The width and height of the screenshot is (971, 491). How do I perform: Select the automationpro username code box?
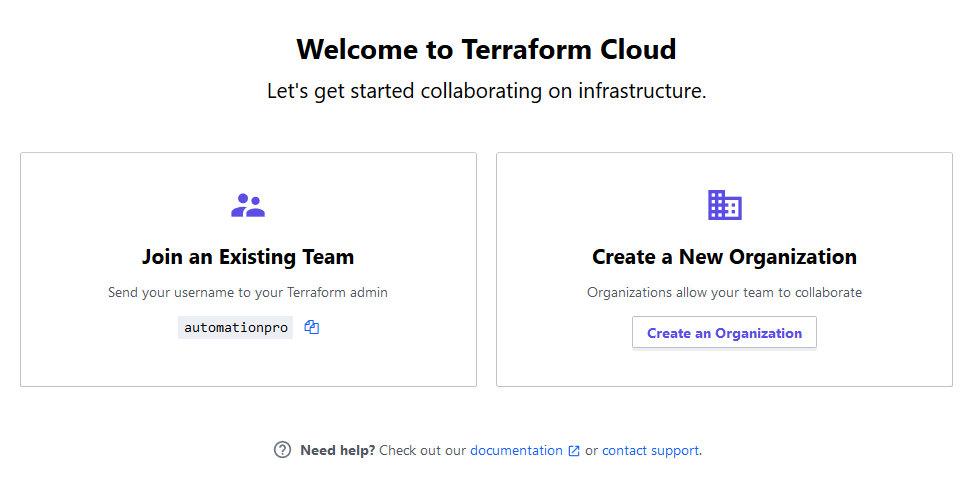point(235,328)
